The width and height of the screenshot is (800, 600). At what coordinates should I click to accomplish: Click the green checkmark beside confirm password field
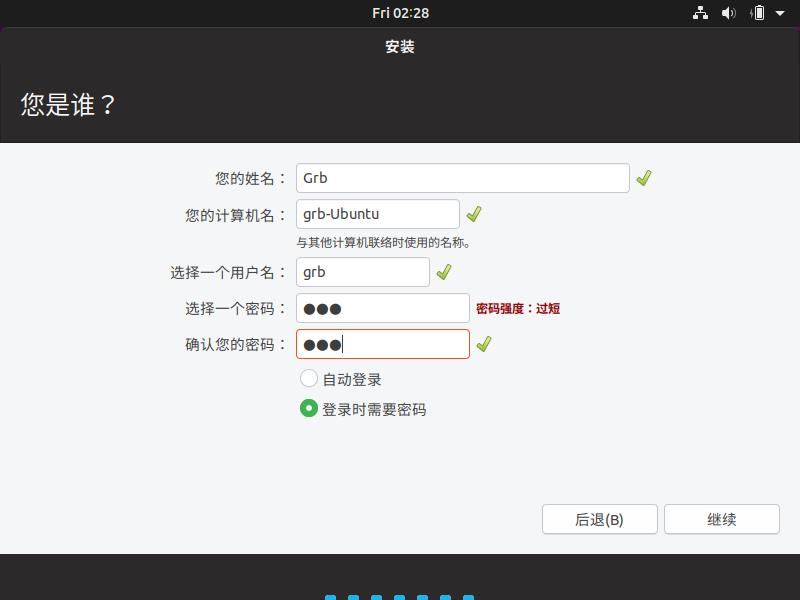click(x=484, y=344)
